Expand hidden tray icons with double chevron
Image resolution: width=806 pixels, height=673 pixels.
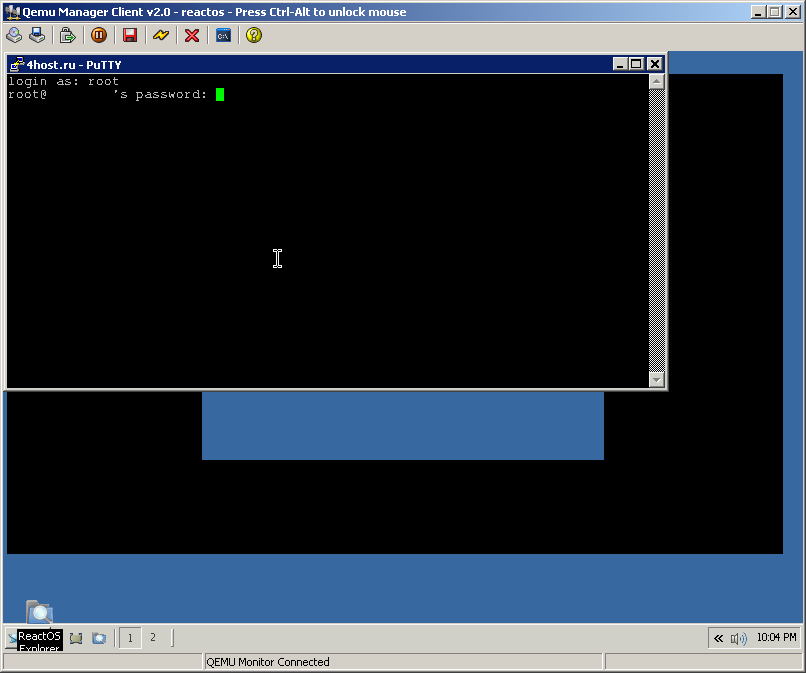click(x=718, y=638)
